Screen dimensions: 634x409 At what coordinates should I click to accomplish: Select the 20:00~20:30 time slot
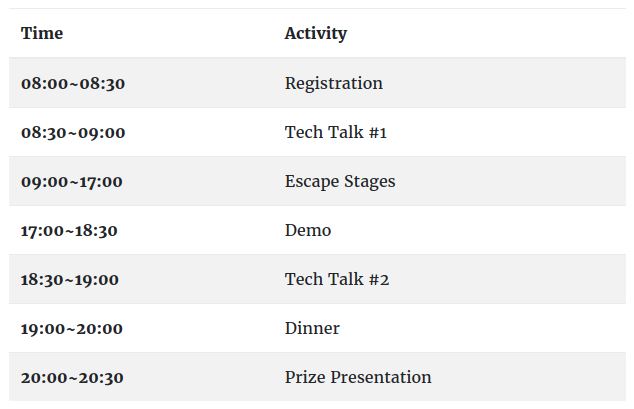(72, 377)
